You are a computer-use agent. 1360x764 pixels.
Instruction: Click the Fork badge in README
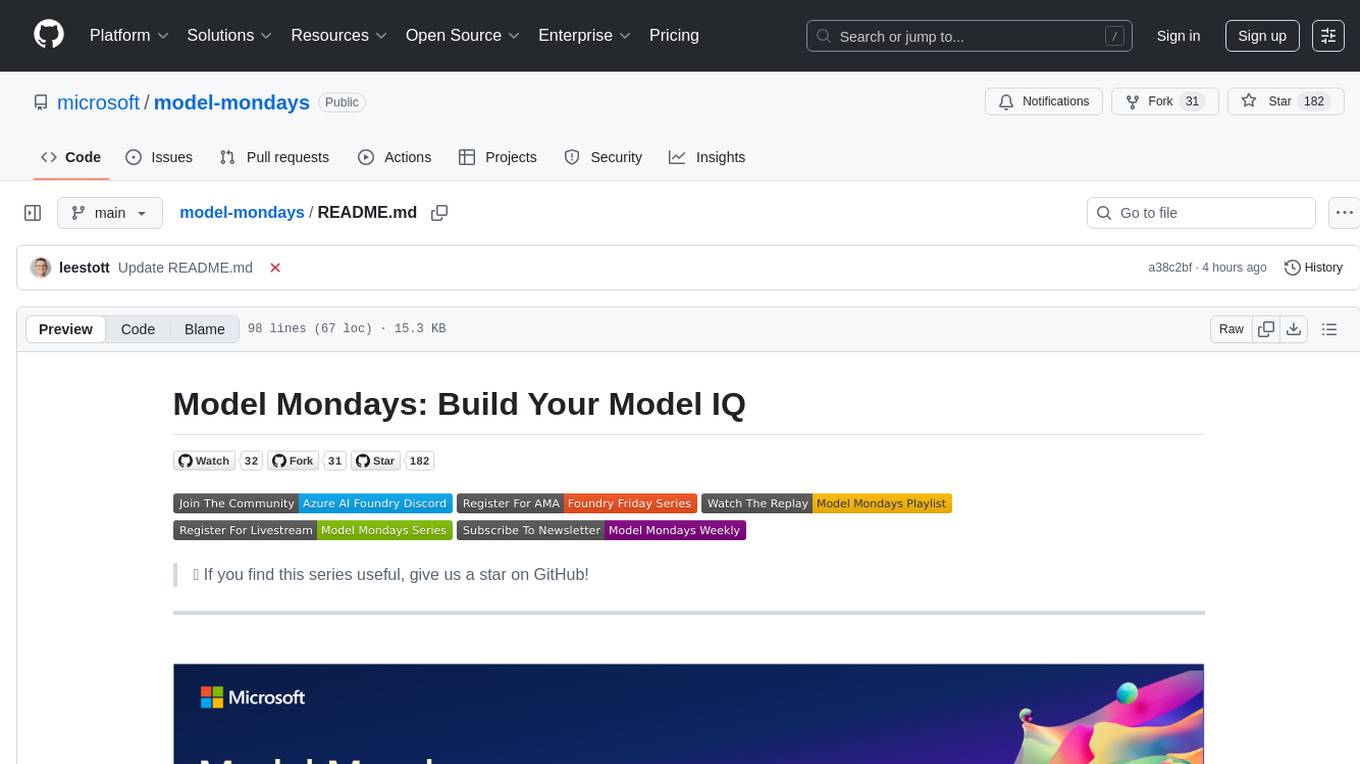291,461
